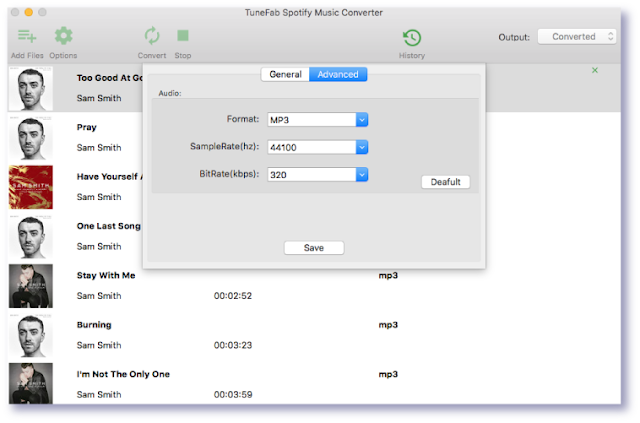The image size is (640, 423).
Task: Click Sam Smith under Burning
Action: point(99,345)
